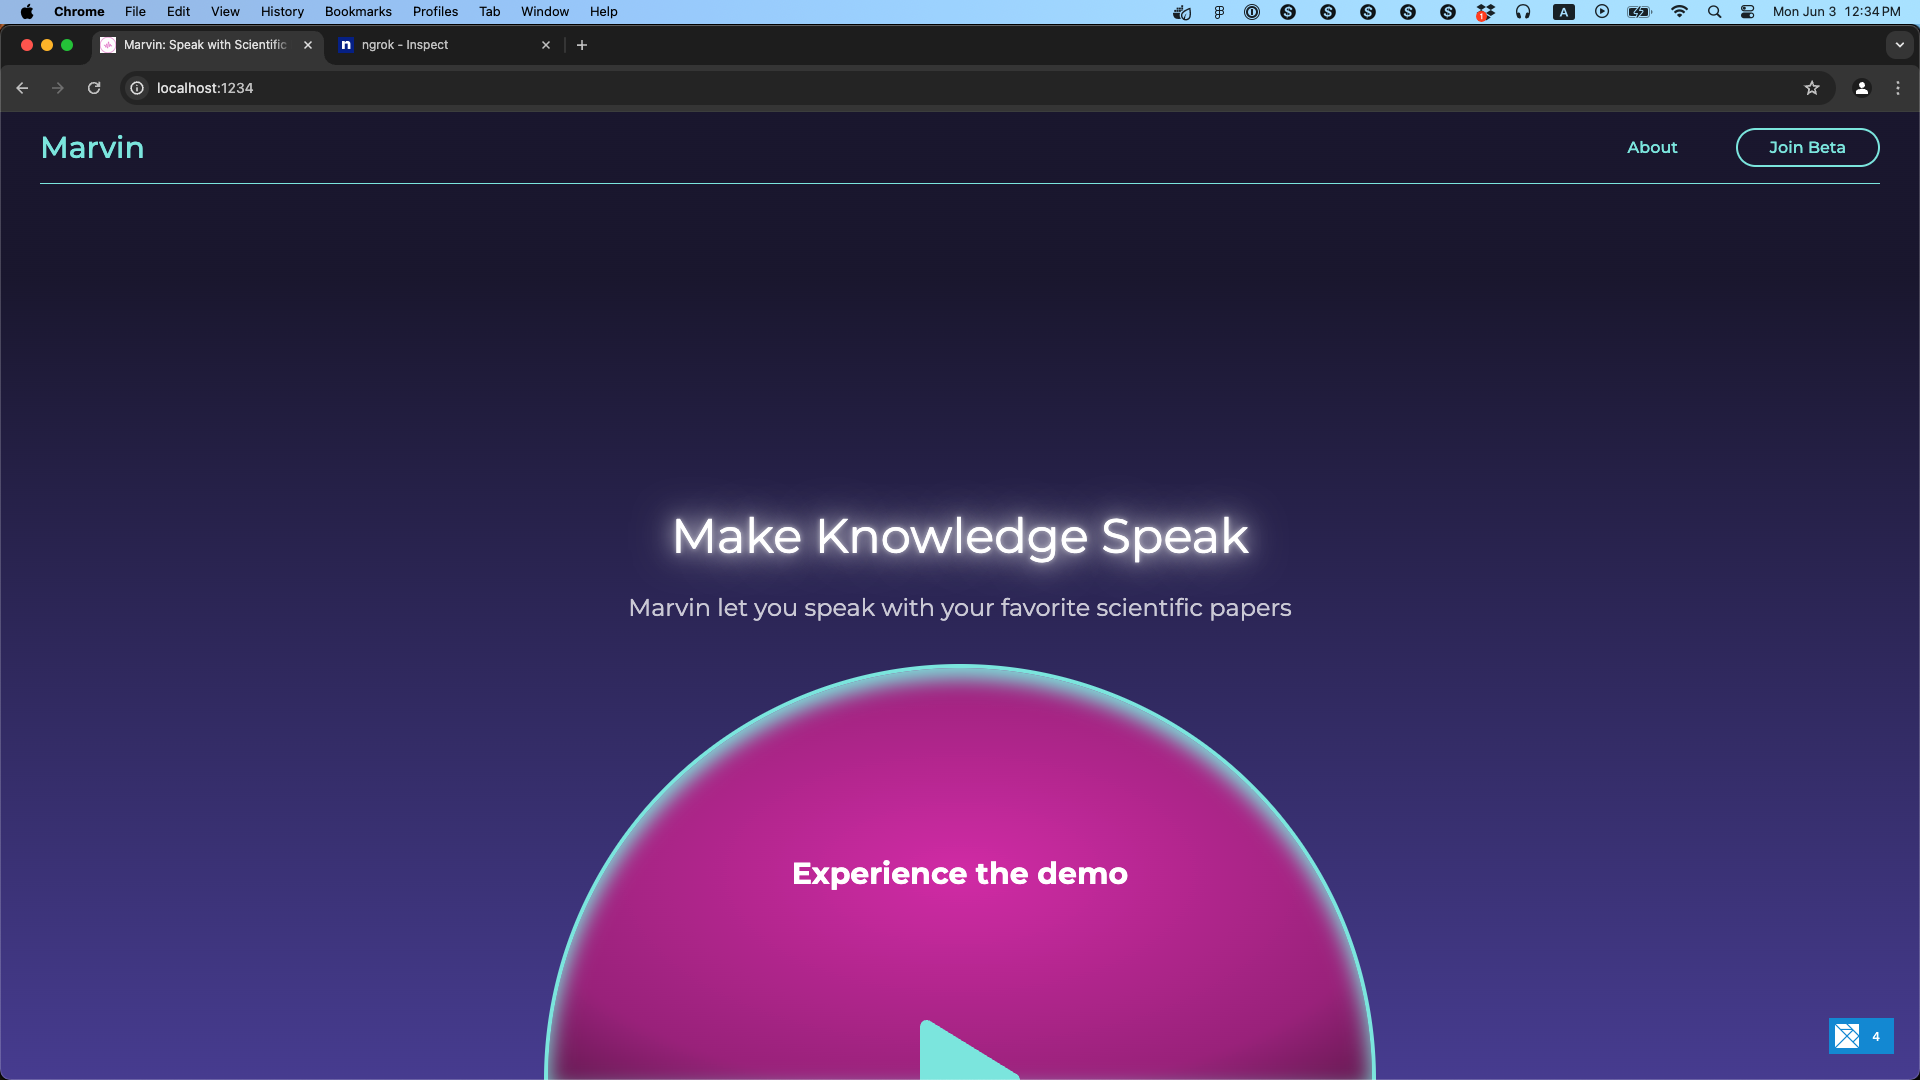Open the About link
Image resolution: width=1920 pixels, height=1080 pixels.
coord(1651,147)
